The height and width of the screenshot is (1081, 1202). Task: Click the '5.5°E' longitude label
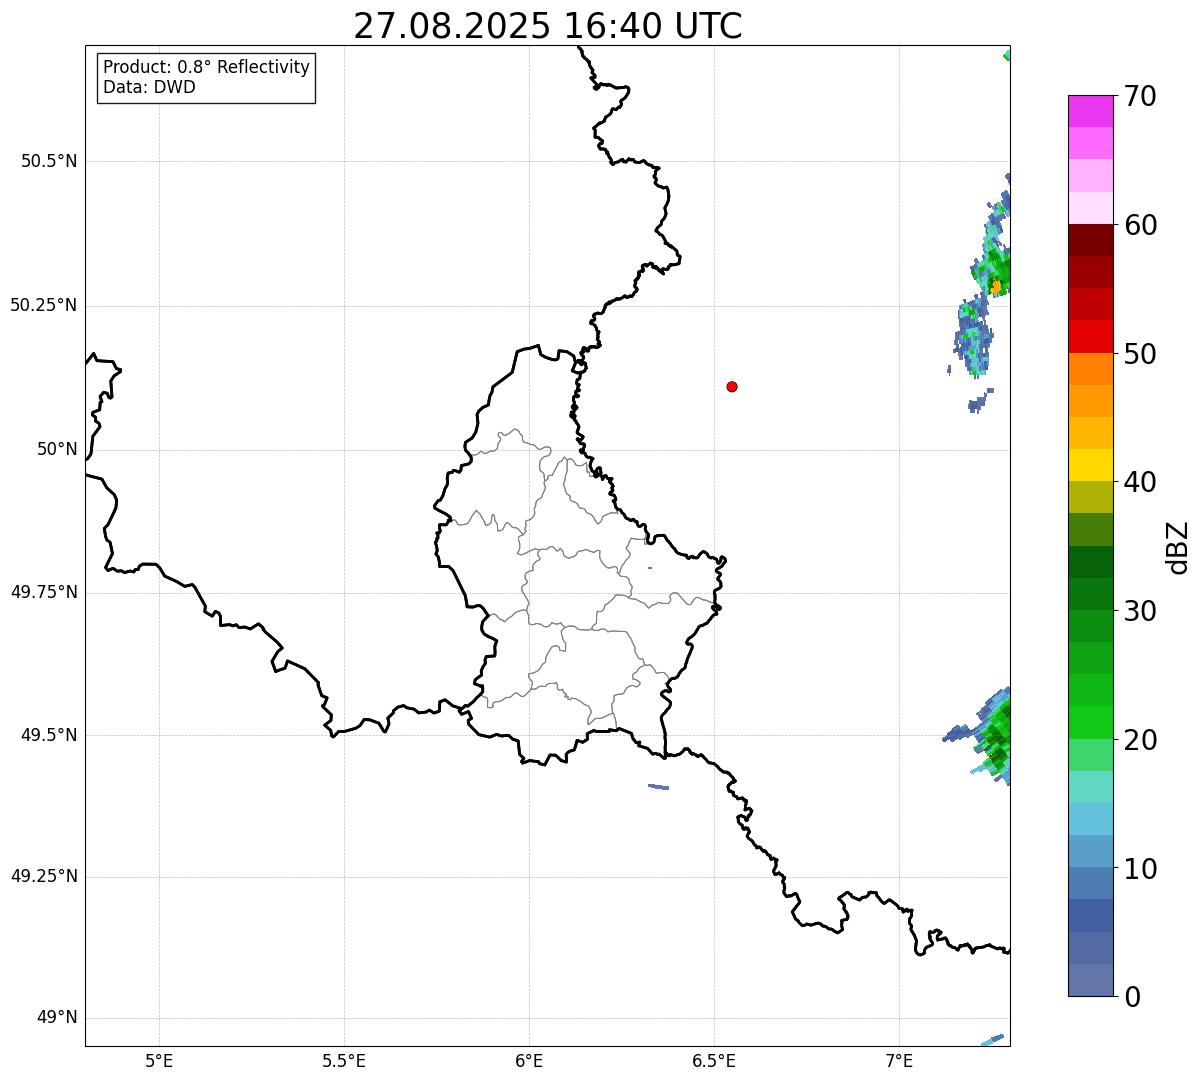click(344, 1060)
